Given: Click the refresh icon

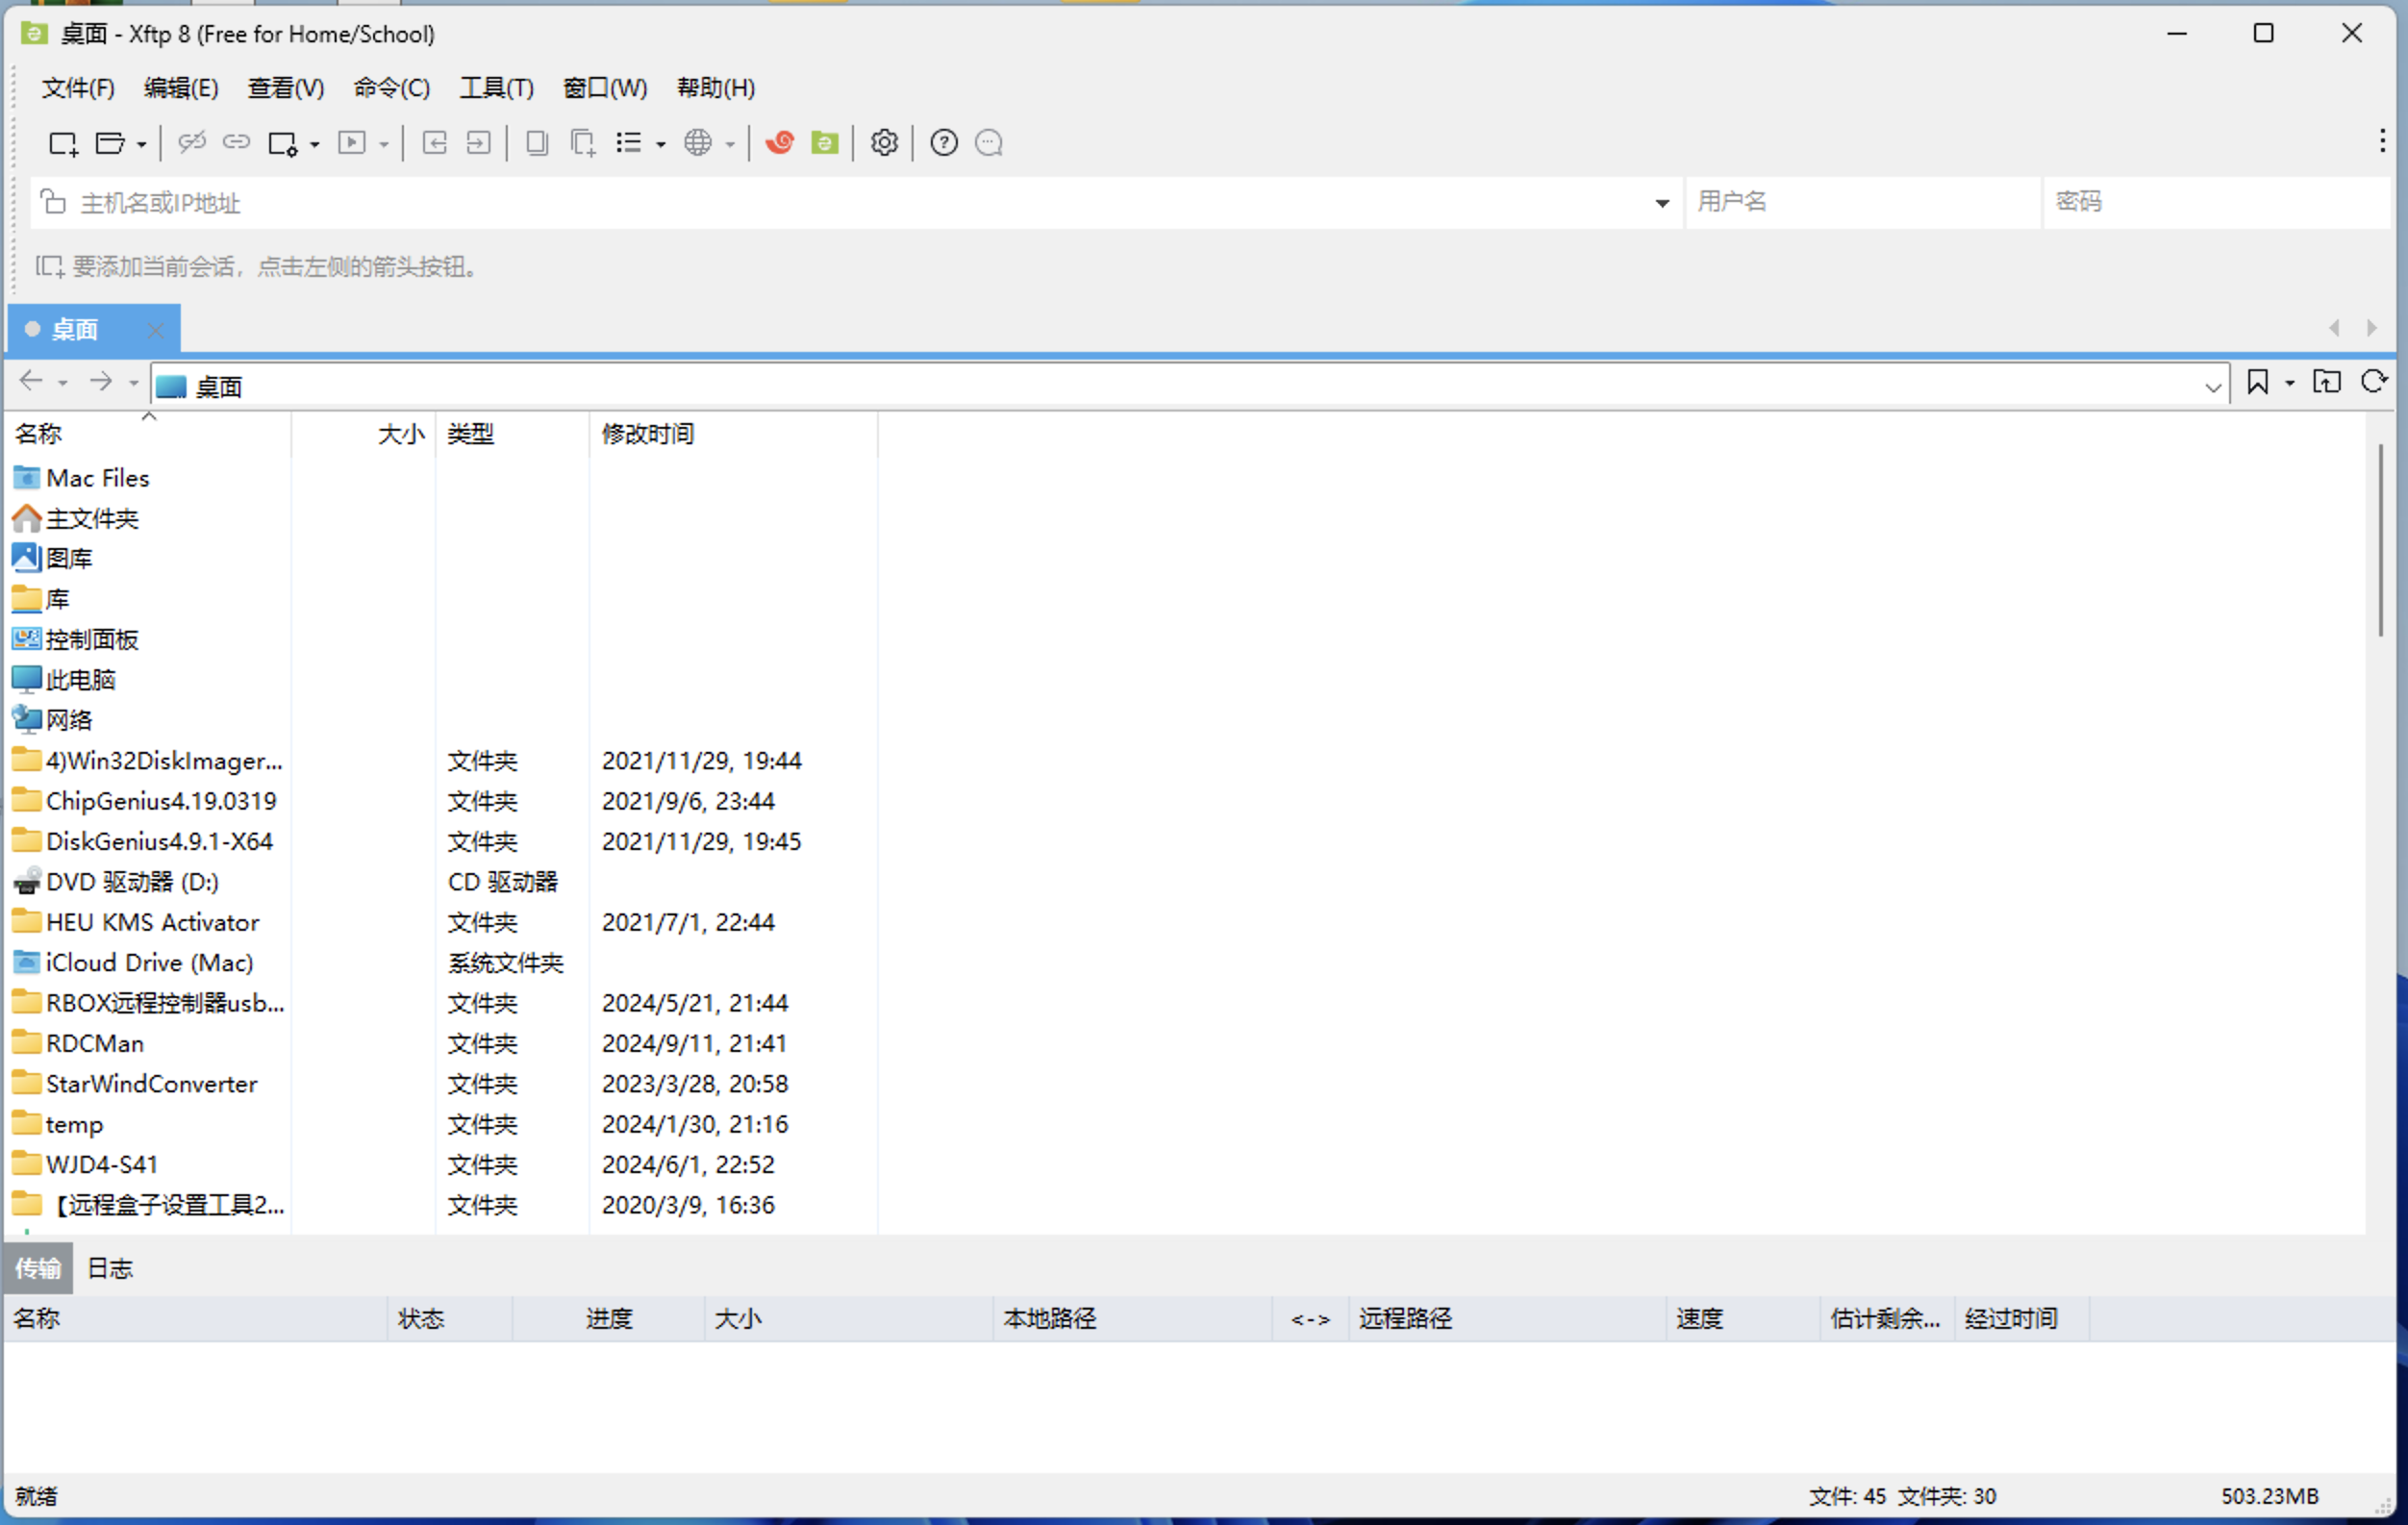Looking at the screenshot, I should pos(2374,382).
